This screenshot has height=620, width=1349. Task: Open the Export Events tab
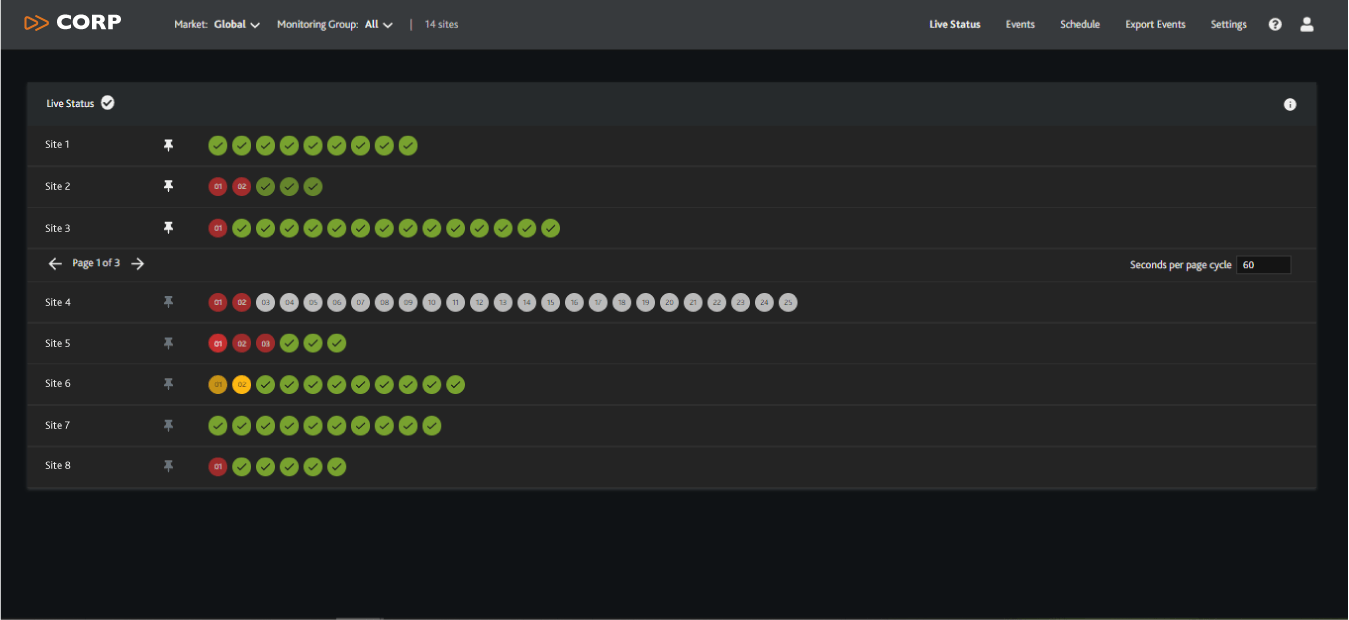pos(1155,24)
